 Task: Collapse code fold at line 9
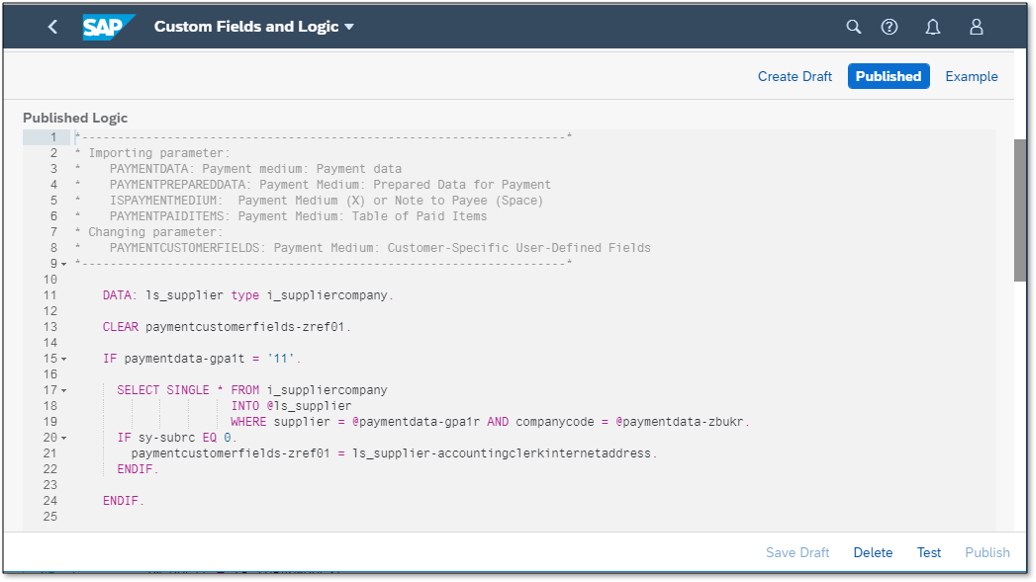coord(64,264)
